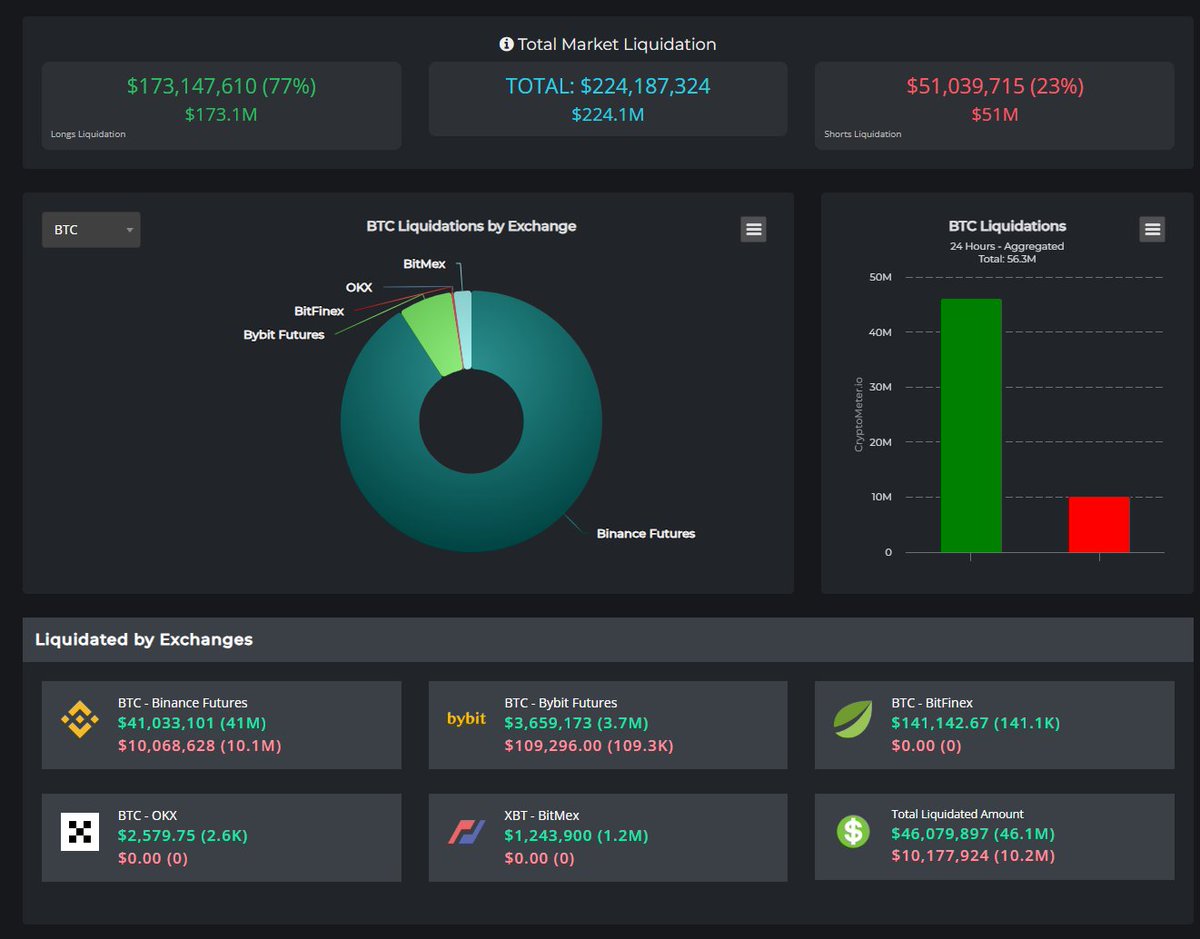Select the light BitMex pie slice
This screenshot has height=939, width=1200.
[x=462, y=330]
